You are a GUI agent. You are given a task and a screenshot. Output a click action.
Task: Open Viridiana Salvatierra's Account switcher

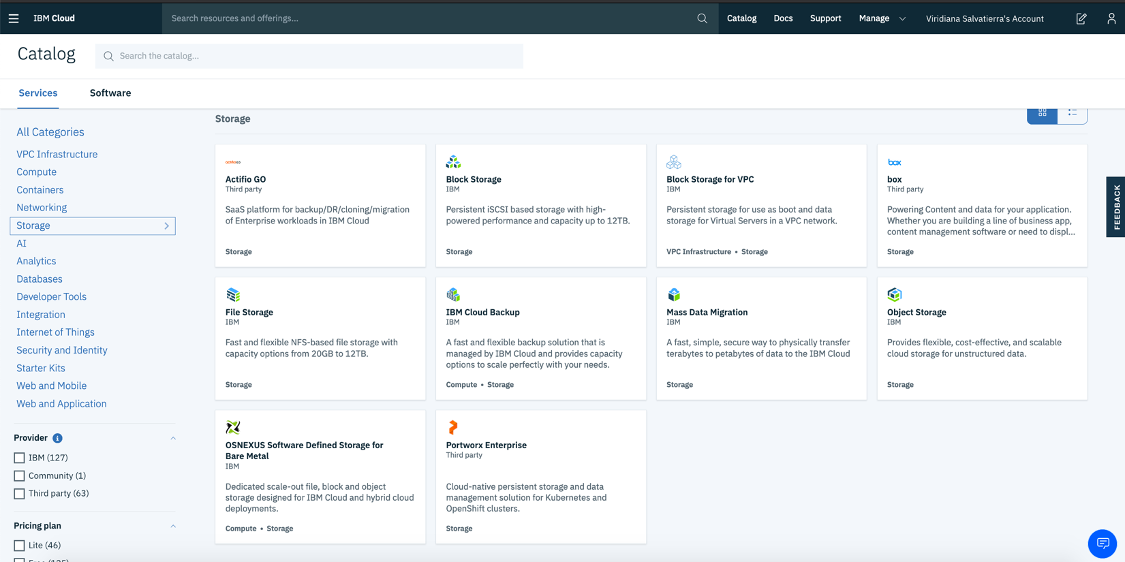click(x=985, y=19)
